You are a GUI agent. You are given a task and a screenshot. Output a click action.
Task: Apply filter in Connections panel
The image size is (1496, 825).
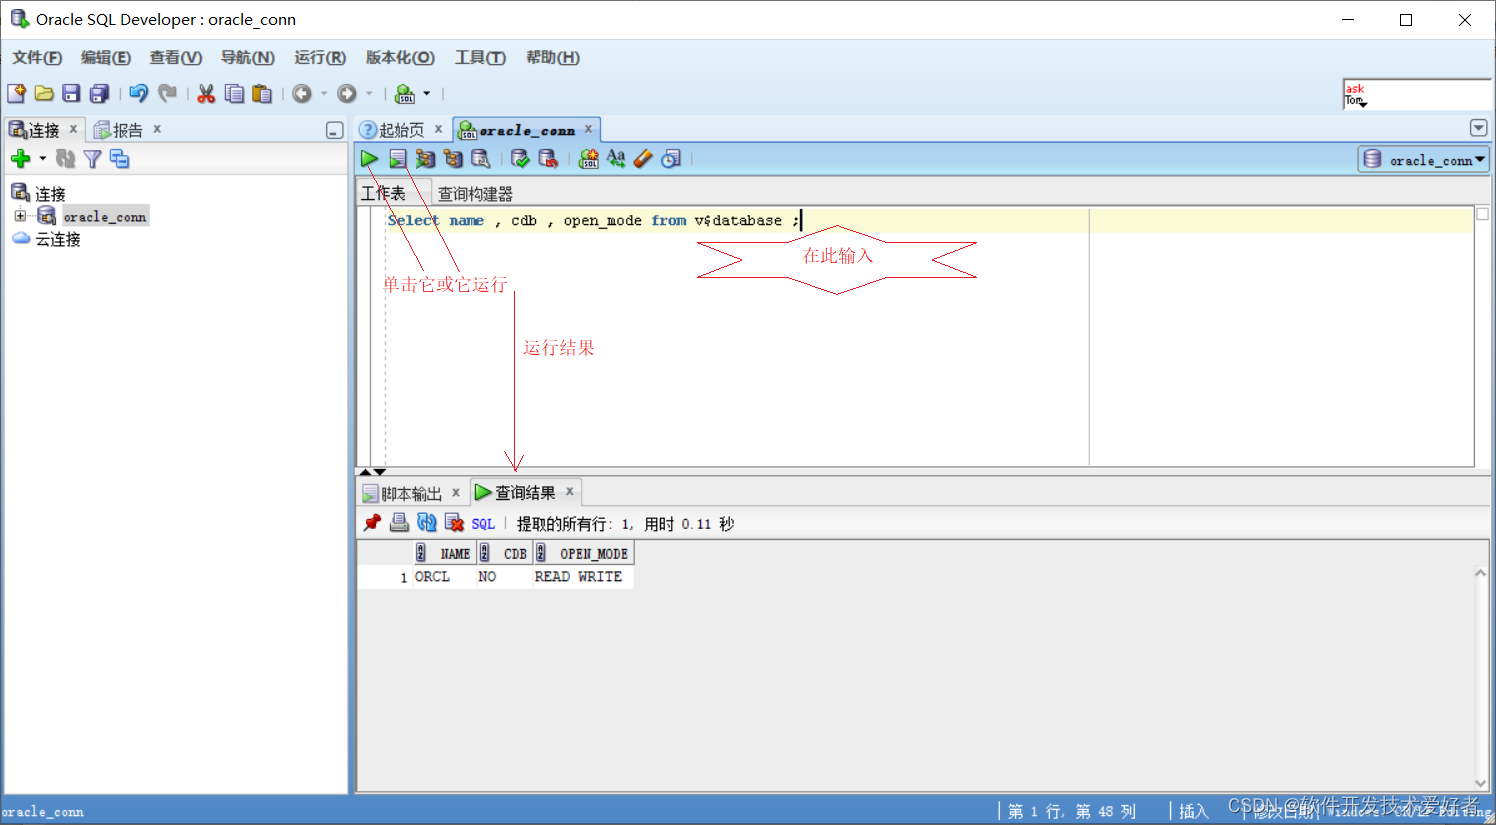(92, 158)
